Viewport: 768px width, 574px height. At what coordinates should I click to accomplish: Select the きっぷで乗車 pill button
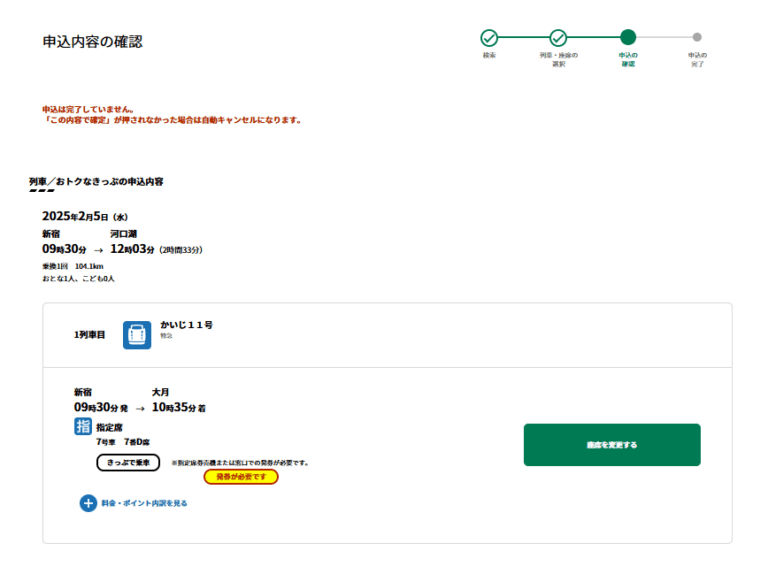tap(128, 462)
